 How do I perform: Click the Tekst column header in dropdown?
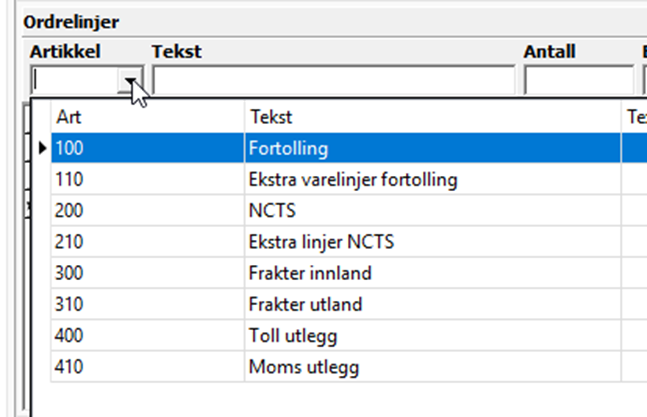tap(433, 117)
